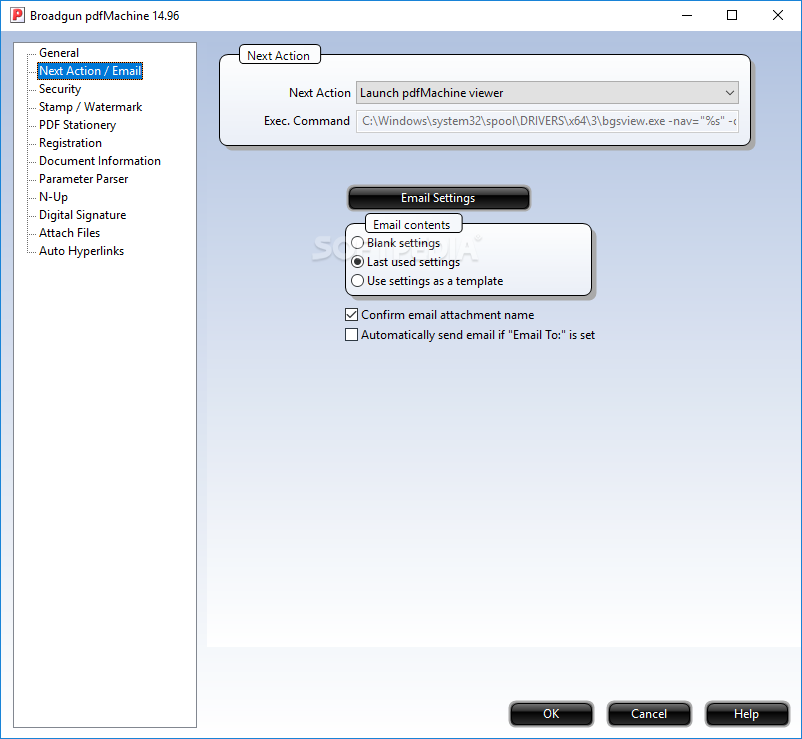Open Email Settings dialog
Viewport: 802px width, 739px height.
pos(438,198)
